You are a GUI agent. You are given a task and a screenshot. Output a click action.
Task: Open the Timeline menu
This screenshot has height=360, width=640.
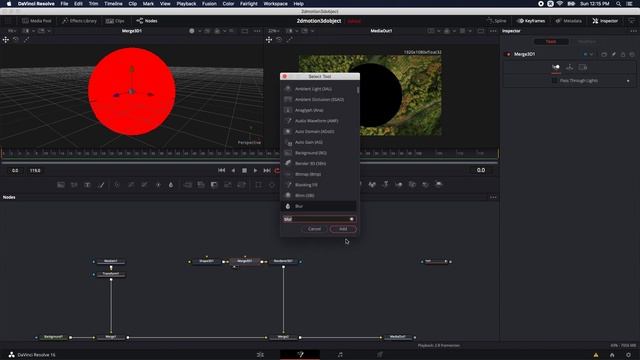[x=113, y=4]
